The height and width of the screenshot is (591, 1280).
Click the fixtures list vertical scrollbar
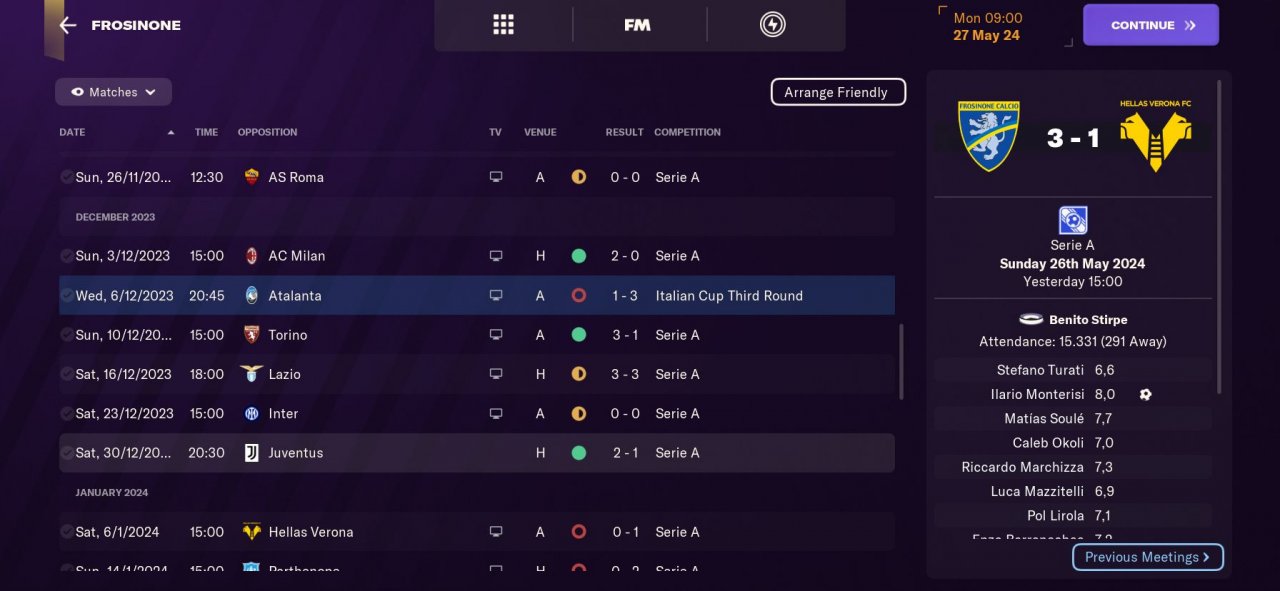tap(901, 360)
